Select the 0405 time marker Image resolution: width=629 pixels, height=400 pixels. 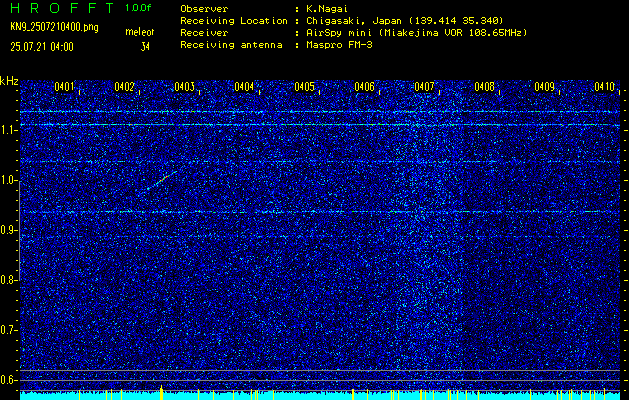(x=304, y=87)
